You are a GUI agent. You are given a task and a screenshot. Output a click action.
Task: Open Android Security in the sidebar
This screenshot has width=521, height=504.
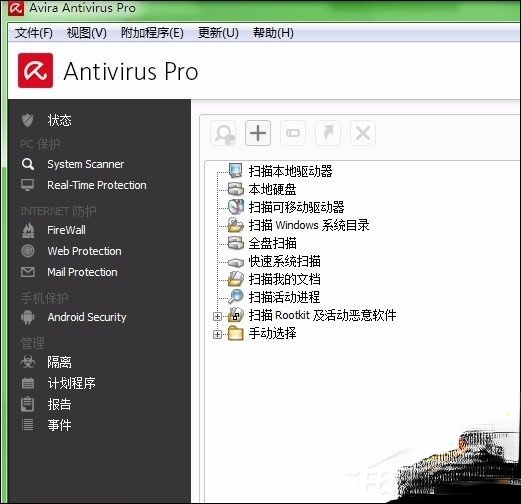tap(87, 317)
